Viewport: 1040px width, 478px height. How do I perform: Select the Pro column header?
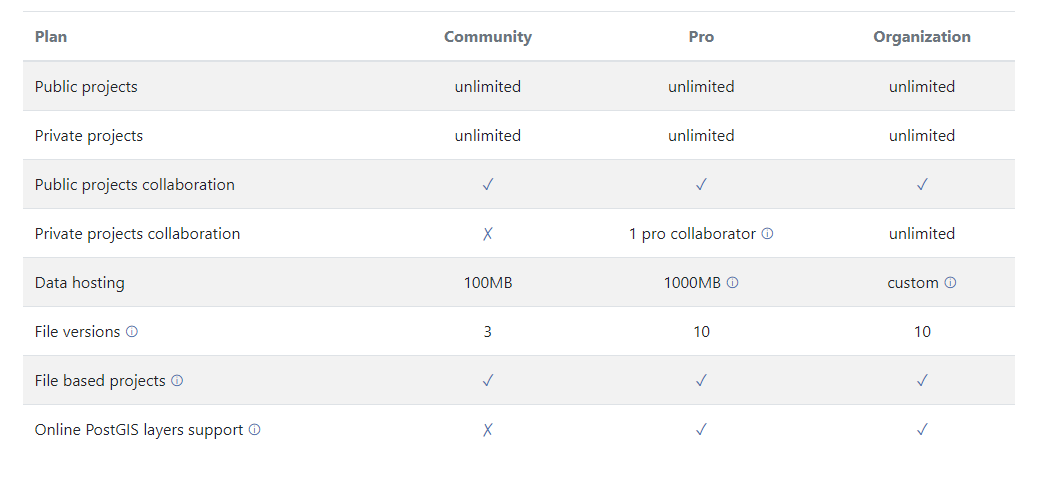pyautogui.click(x=701, y=37)
